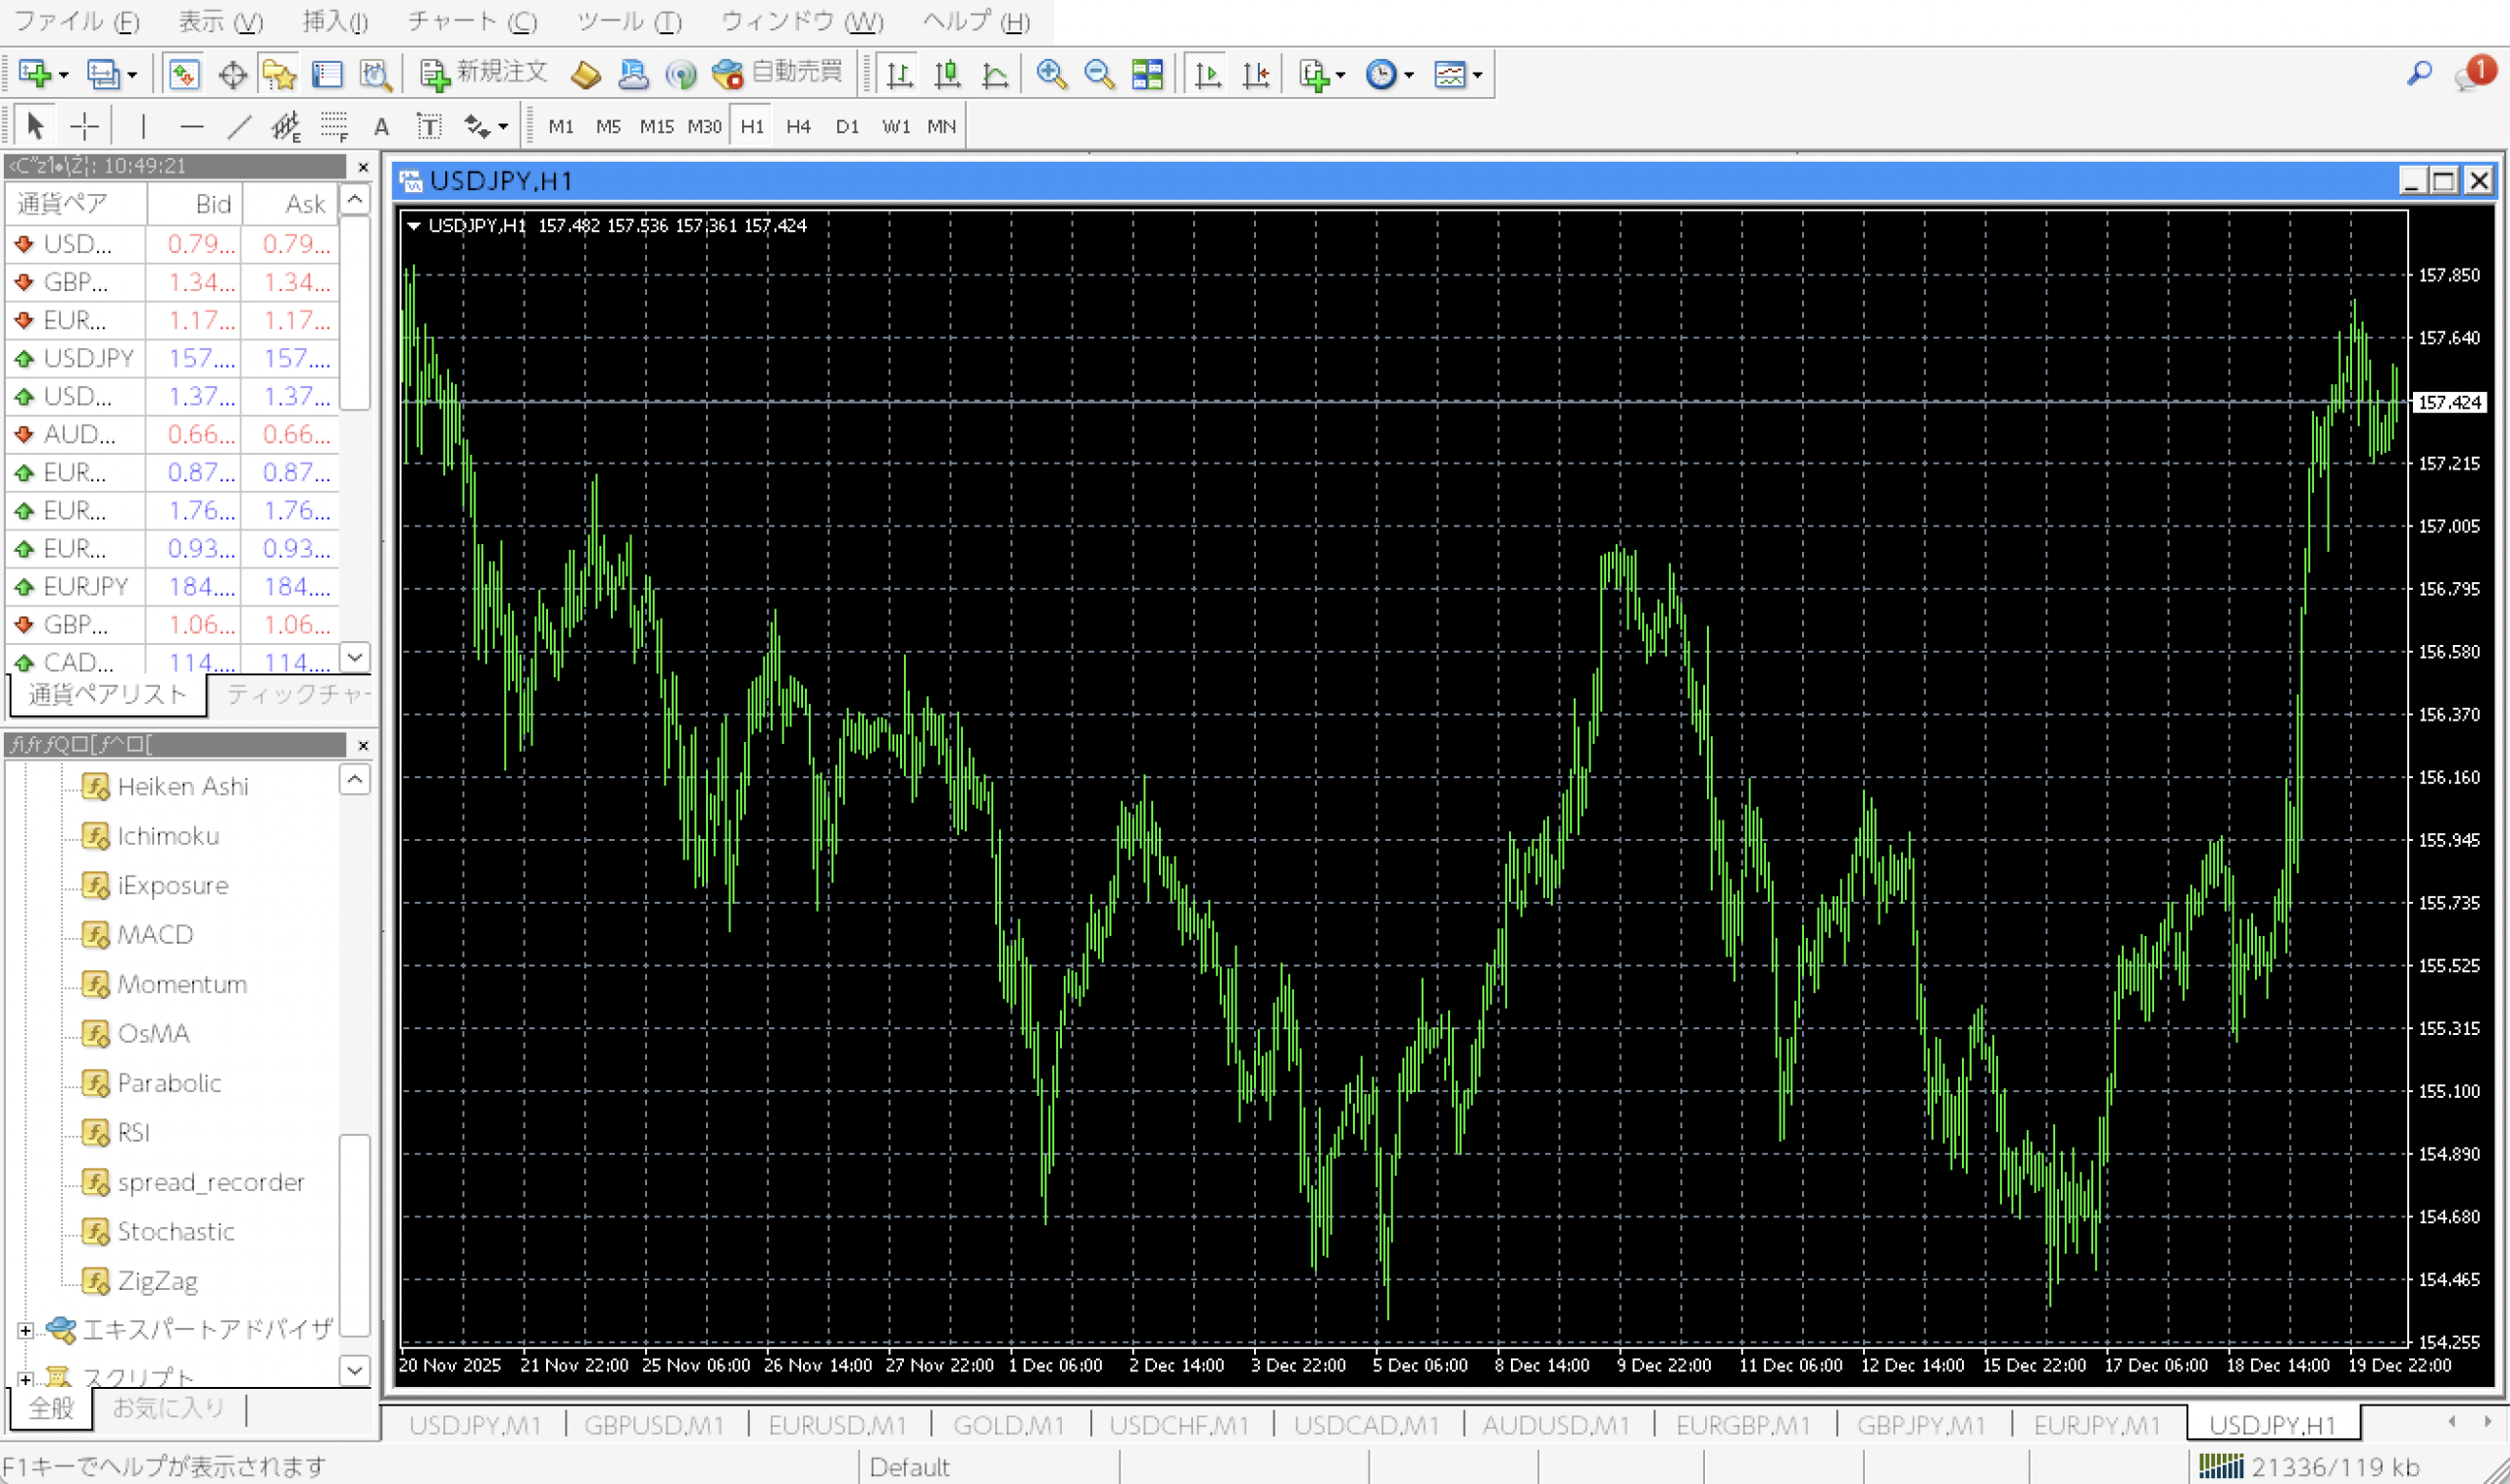The image size is (2510, 1484).
Task: Toggle the chart auto scroll button
Action: [1208, 74]
